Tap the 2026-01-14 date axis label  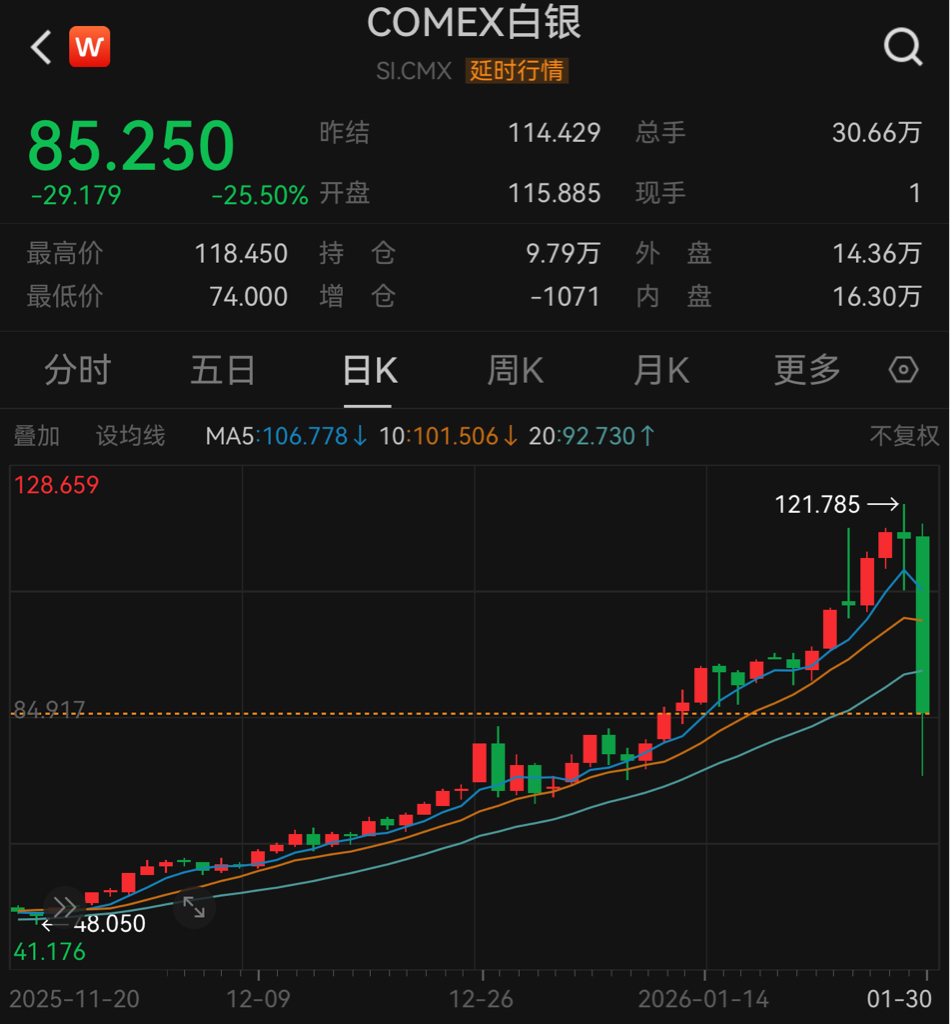point(703,999)
